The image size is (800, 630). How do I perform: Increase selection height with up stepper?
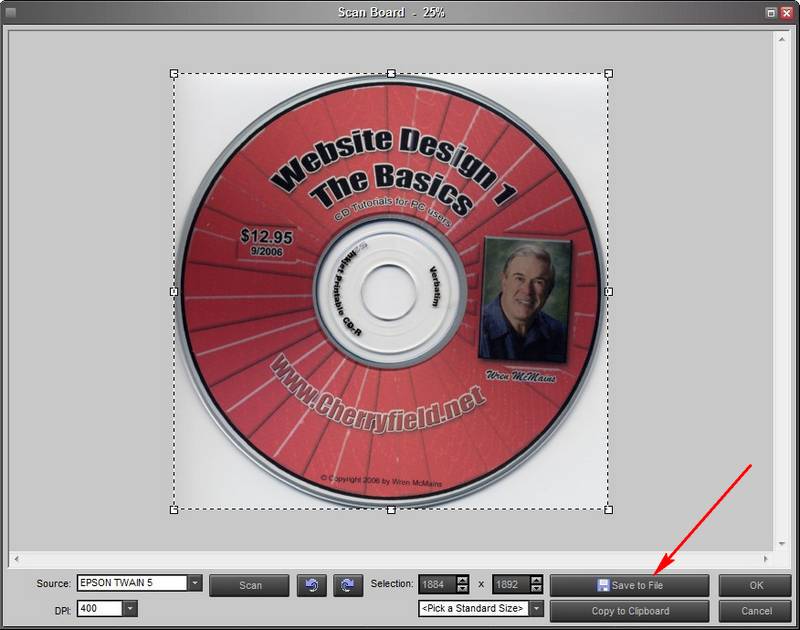537,580
